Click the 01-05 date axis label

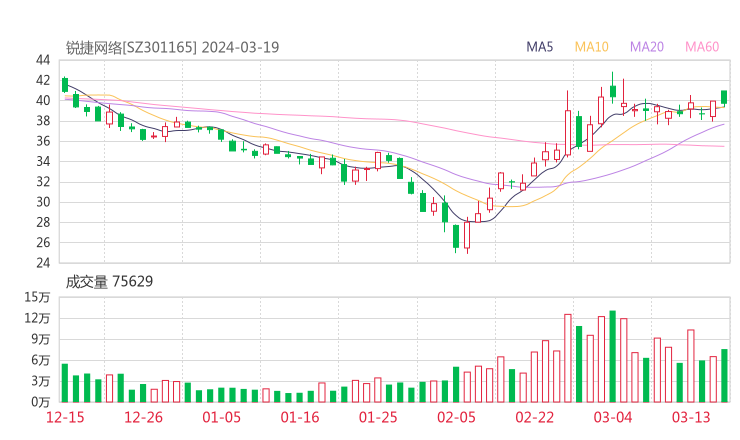coord(221,417)
